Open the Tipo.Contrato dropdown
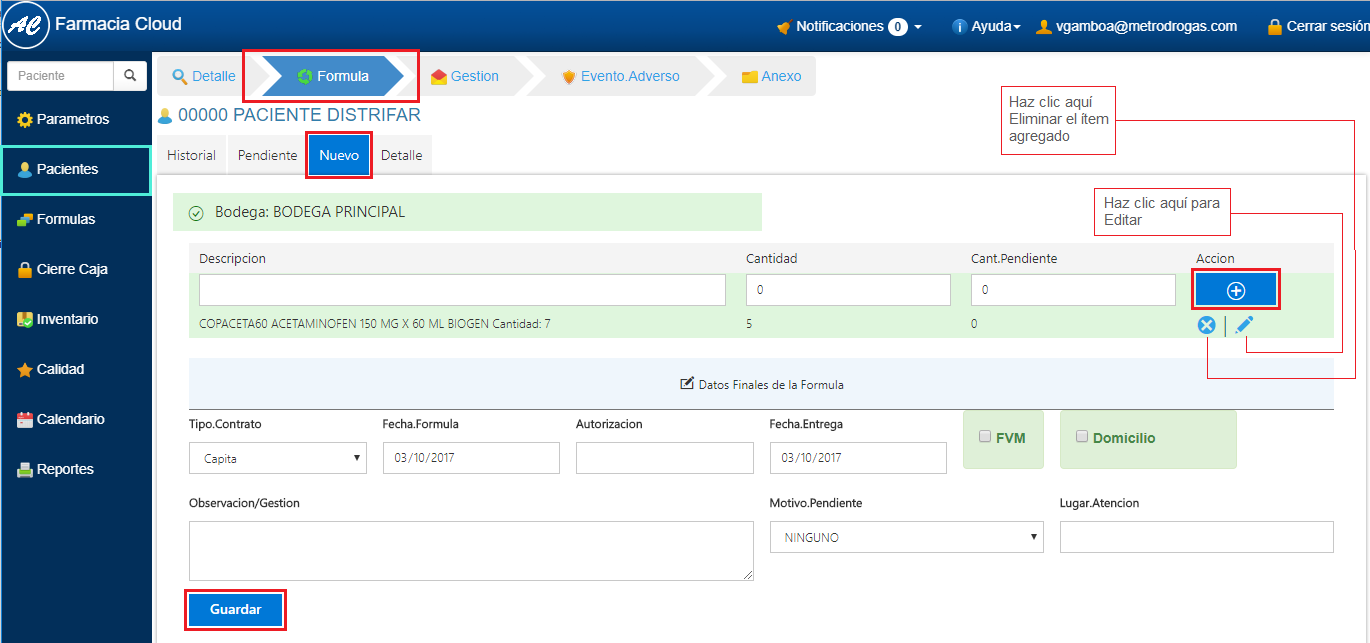1370x643 pixels. pyautogui.click(x=278, y=458)
